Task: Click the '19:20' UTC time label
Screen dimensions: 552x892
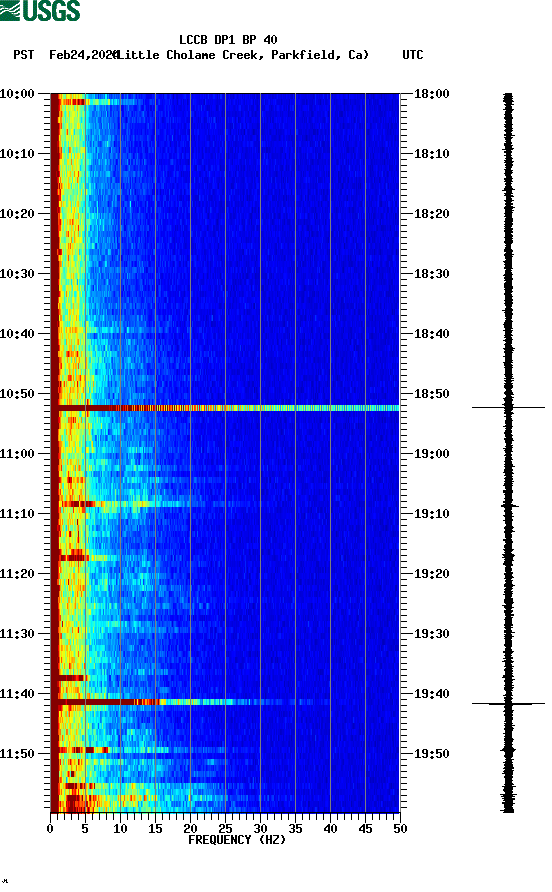Action: pos(432,574)
